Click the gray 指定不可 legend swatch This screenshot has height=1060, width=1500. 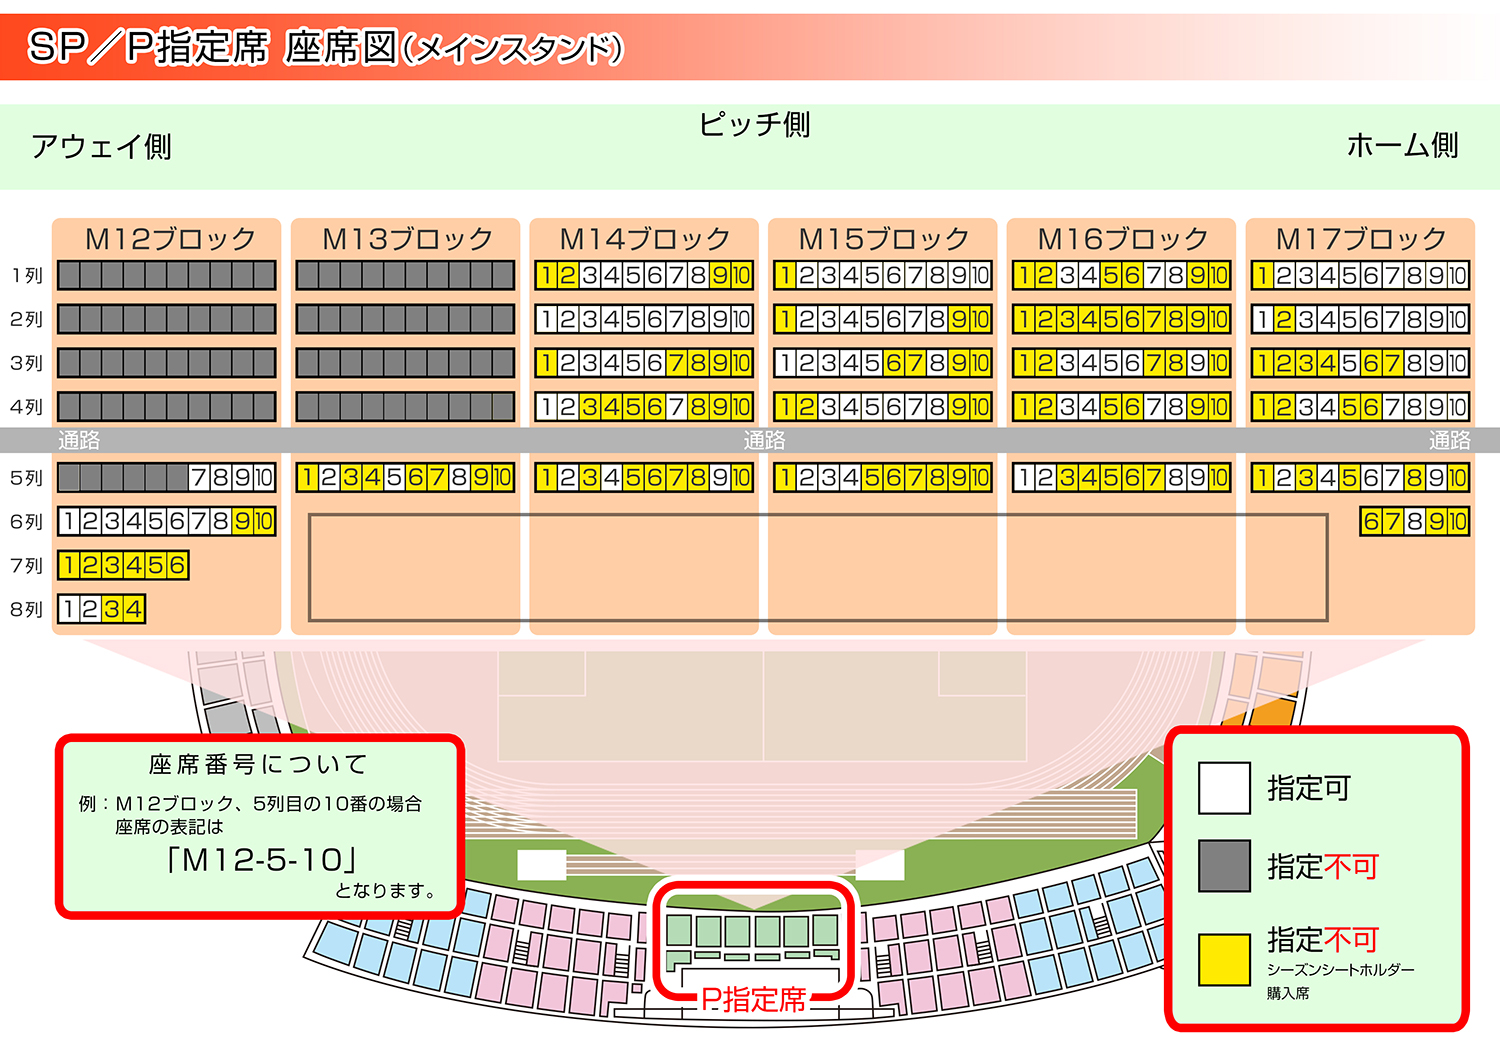click(1224, 866)
